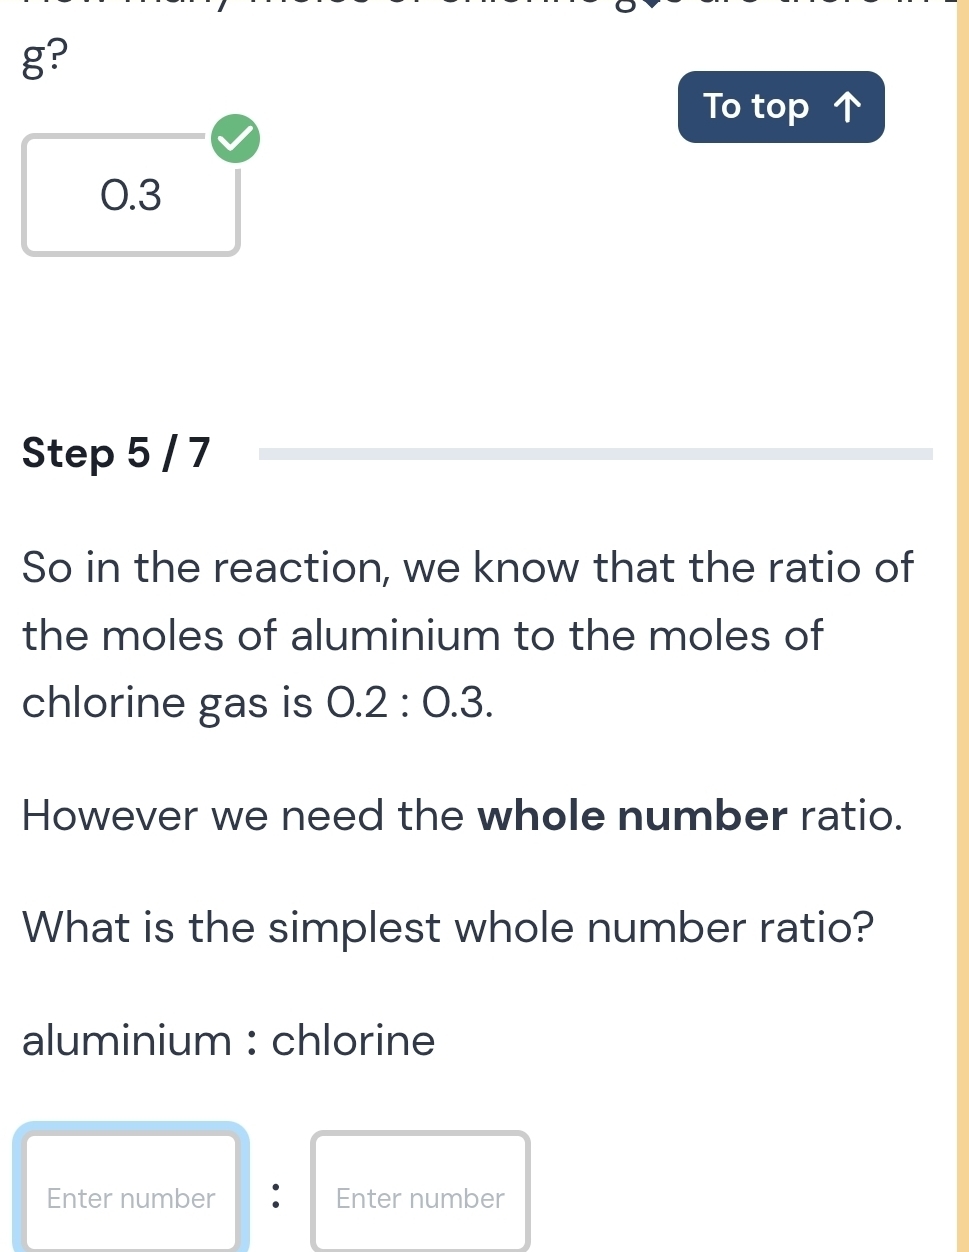The image size is (969, 1252).
Task: Click the answered 0.3 box
Action: tap(131, 196)
